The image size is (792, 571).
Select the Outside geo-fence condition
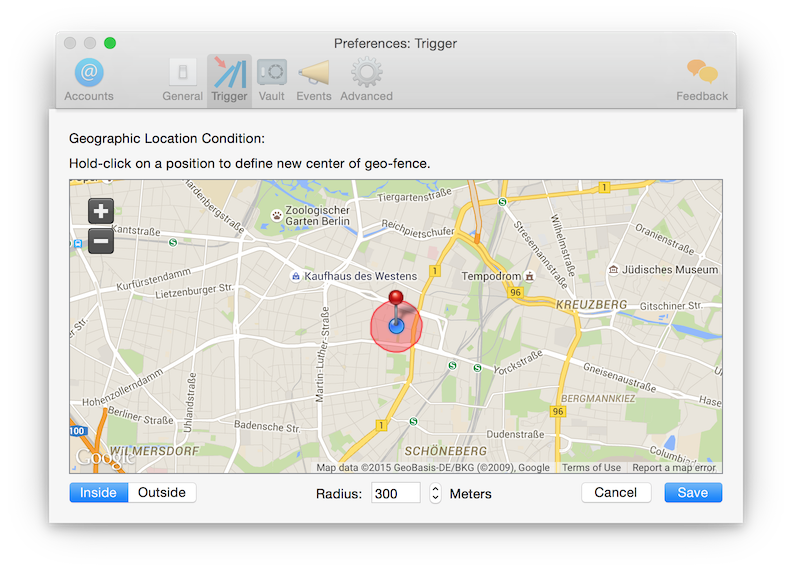click(162, 493)
